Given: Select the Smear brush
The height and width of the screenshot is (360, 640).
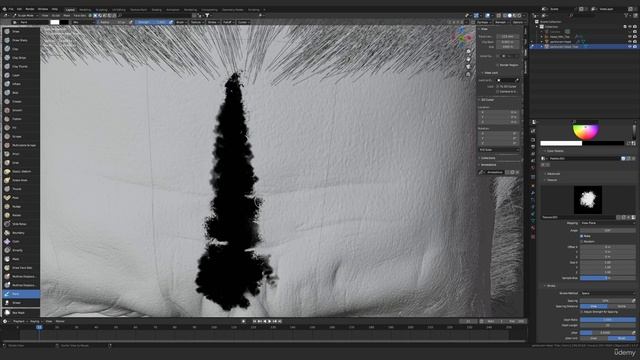Looking at the screenshot, I should point(21,303).
